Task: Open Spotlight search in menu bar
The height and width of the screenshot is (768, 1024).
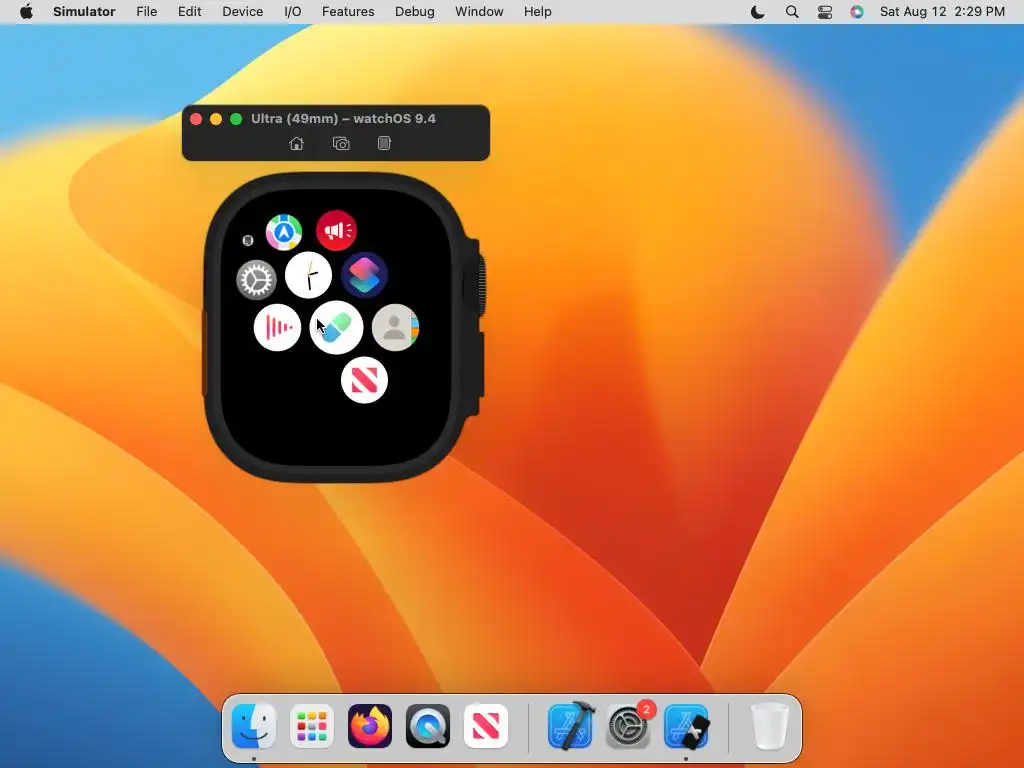Action: pos(792,12)
